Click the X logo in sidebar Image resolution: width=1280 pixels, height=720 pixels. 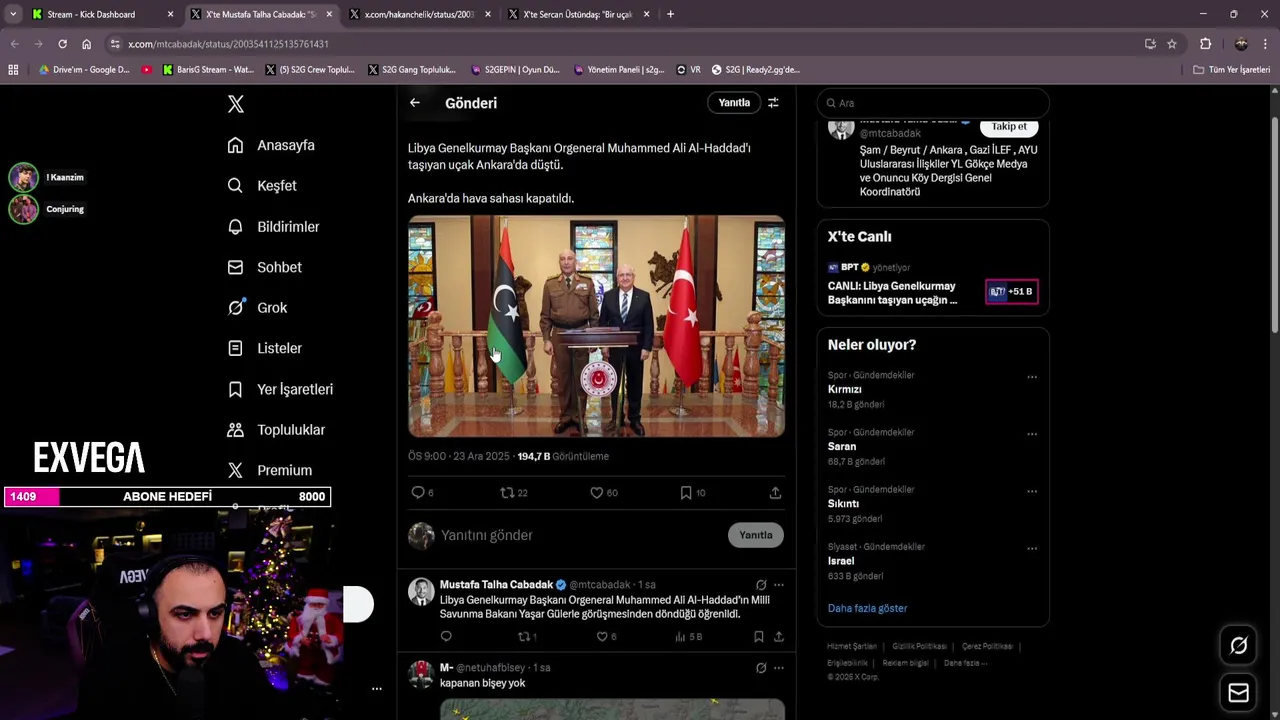(x=235, y=103)
